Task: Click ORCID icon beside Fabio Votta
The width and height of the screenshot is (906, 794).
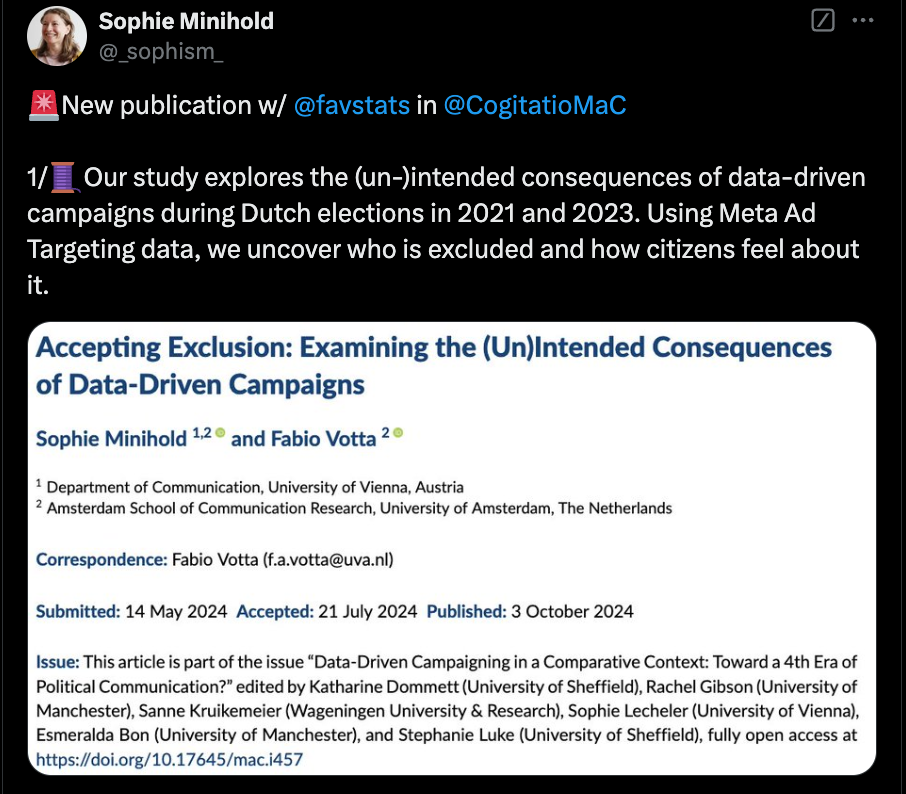Action: pos(397,433)
